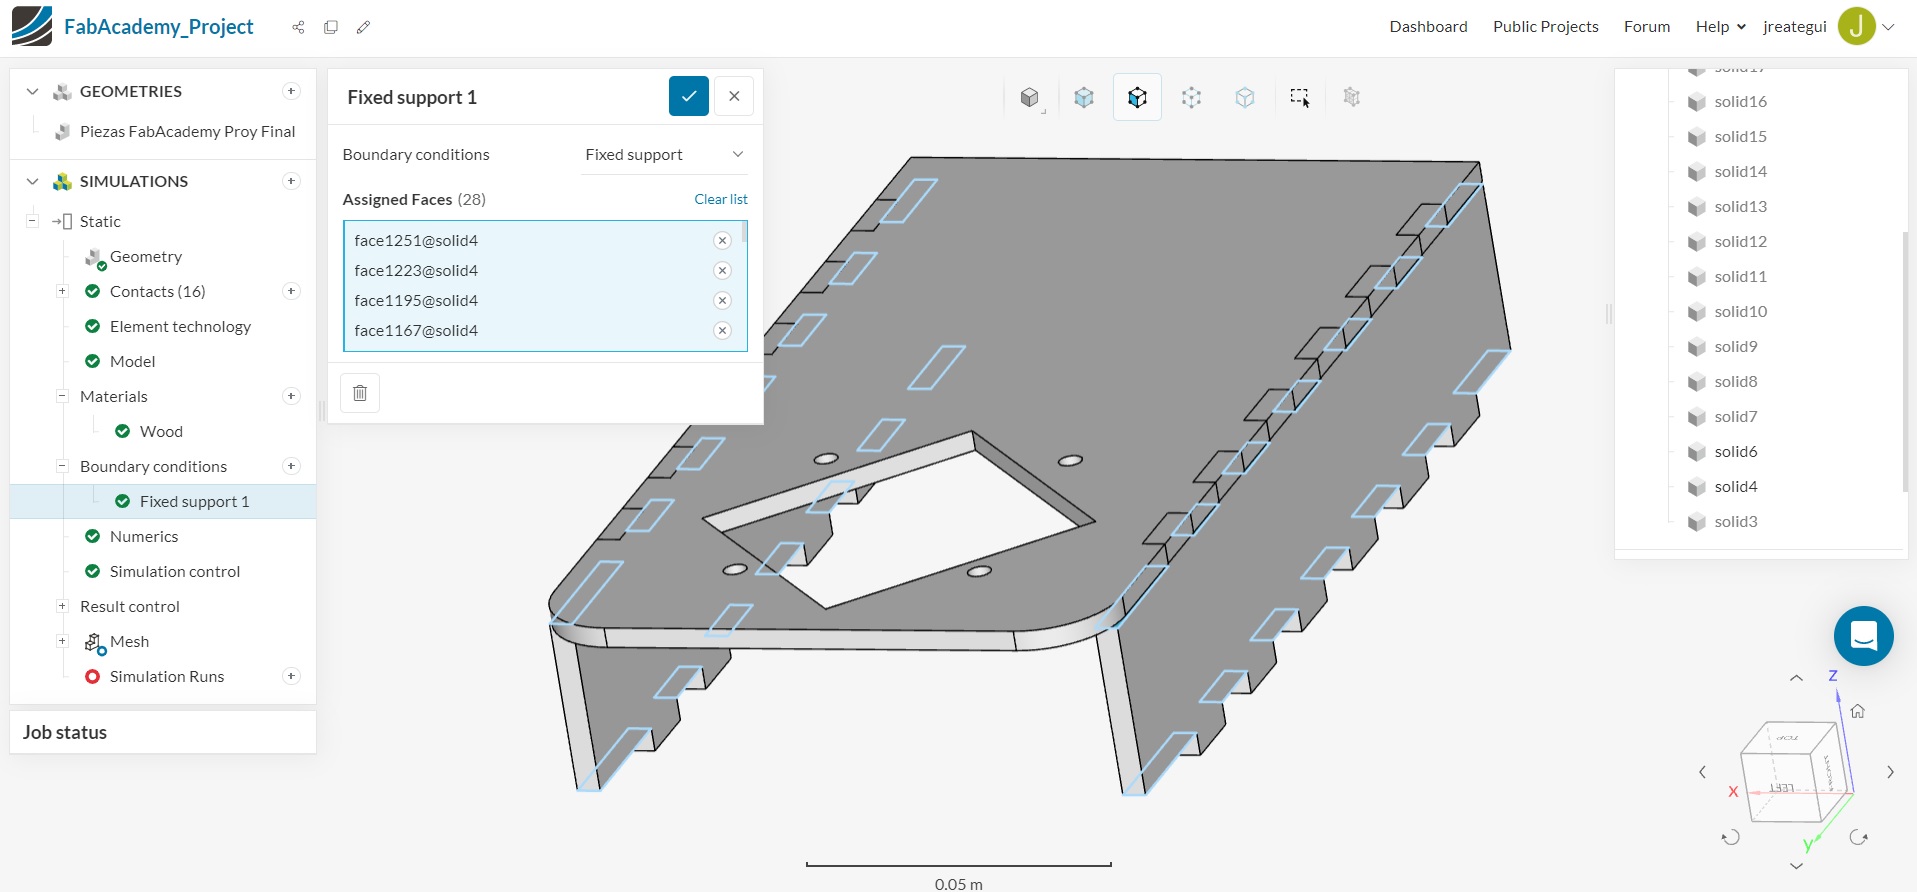1917x892 pixels.
Task: Select Piezas FabAcademy Proy Final geometry
Action: [x=187, y=131]
